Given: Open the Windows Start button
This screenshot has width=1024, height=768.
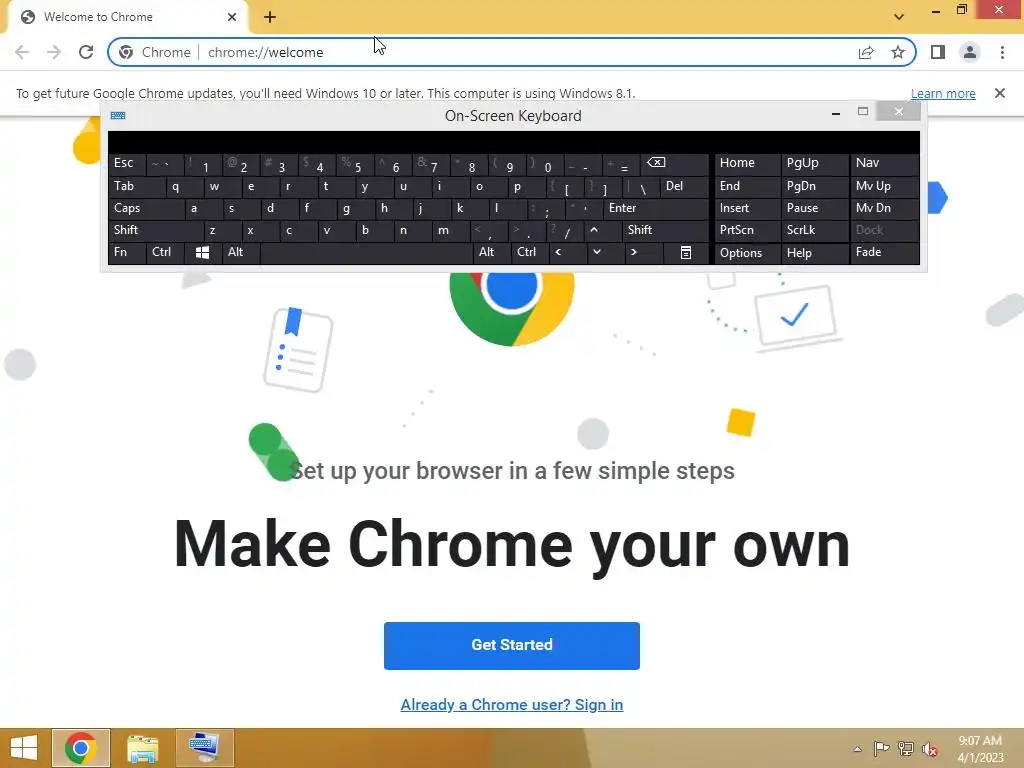Looking at the screenshot, I should pos(24,748).
